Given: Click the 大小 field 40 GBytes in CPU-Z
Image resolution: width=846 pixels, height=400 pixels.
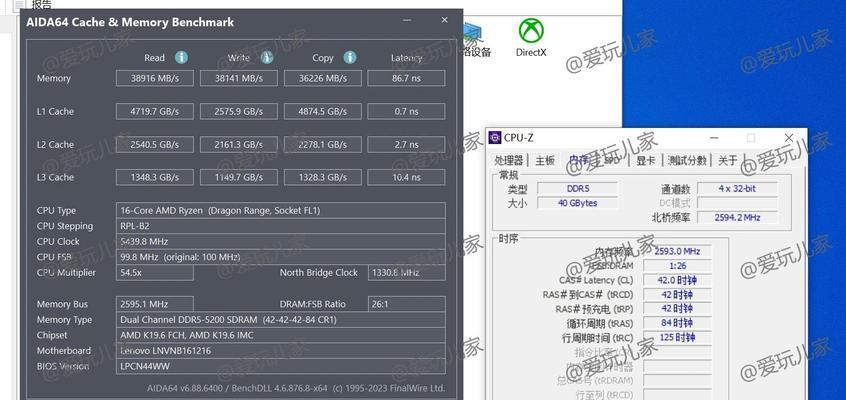Looking at the screenshot, I should coord(577,203).
